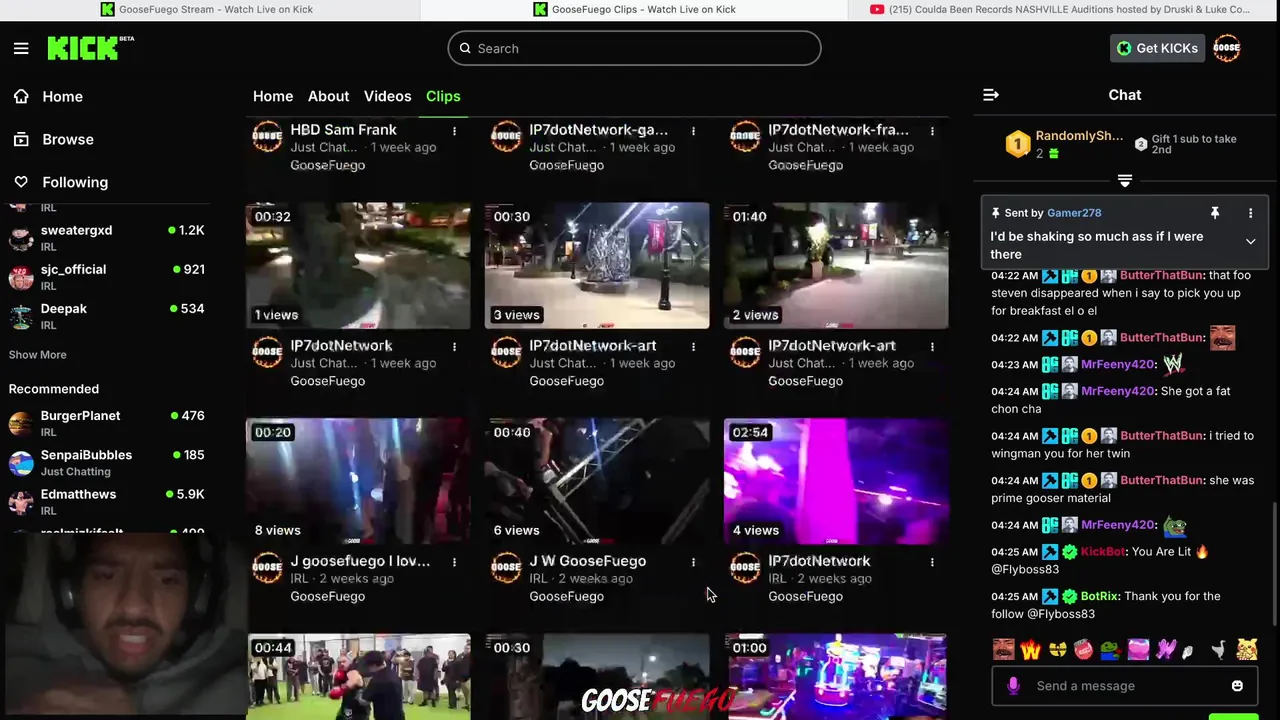Open sjc_official channel in sidebar
Screen dimensions: 1280x720
tap(107, 277)
